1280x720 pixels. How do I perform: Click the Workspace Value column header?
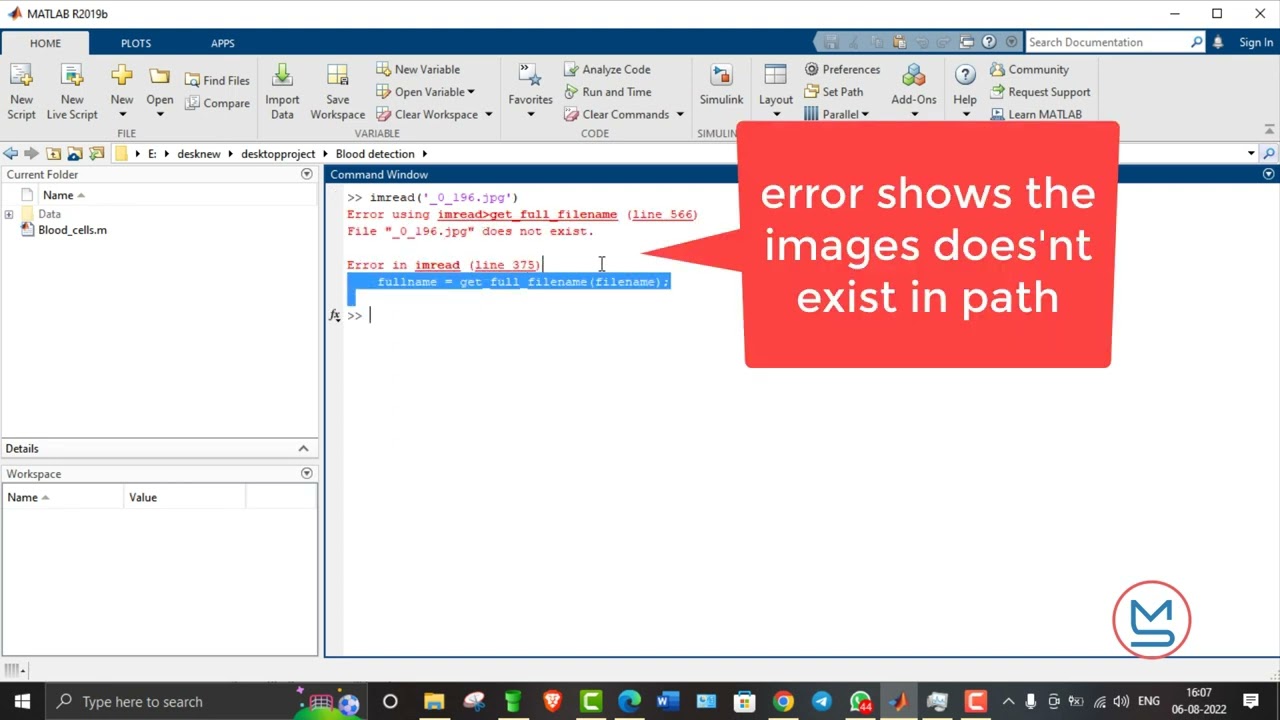(185, 497)
